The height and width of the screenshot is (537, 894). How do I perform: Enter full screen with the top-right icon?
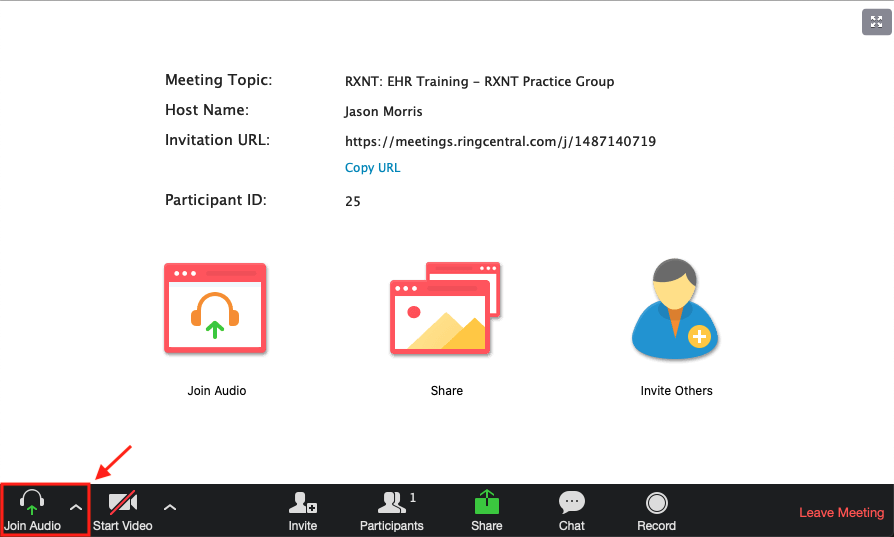876,22
